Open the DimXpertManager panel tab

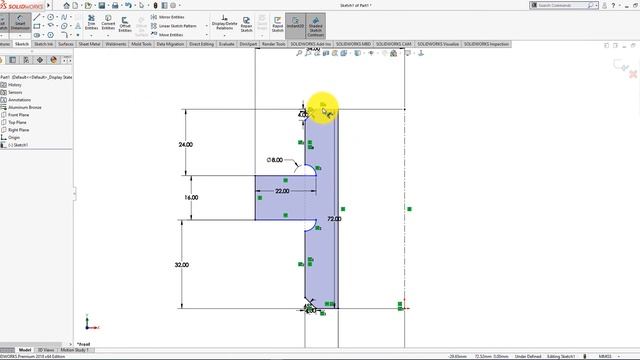40,60
